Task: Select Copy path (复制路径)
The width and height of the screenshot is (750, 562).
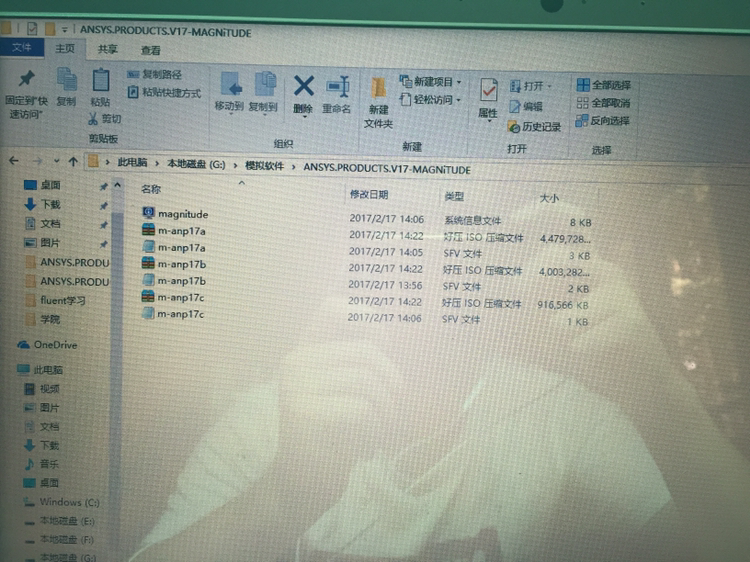Action: coord(154,74)
